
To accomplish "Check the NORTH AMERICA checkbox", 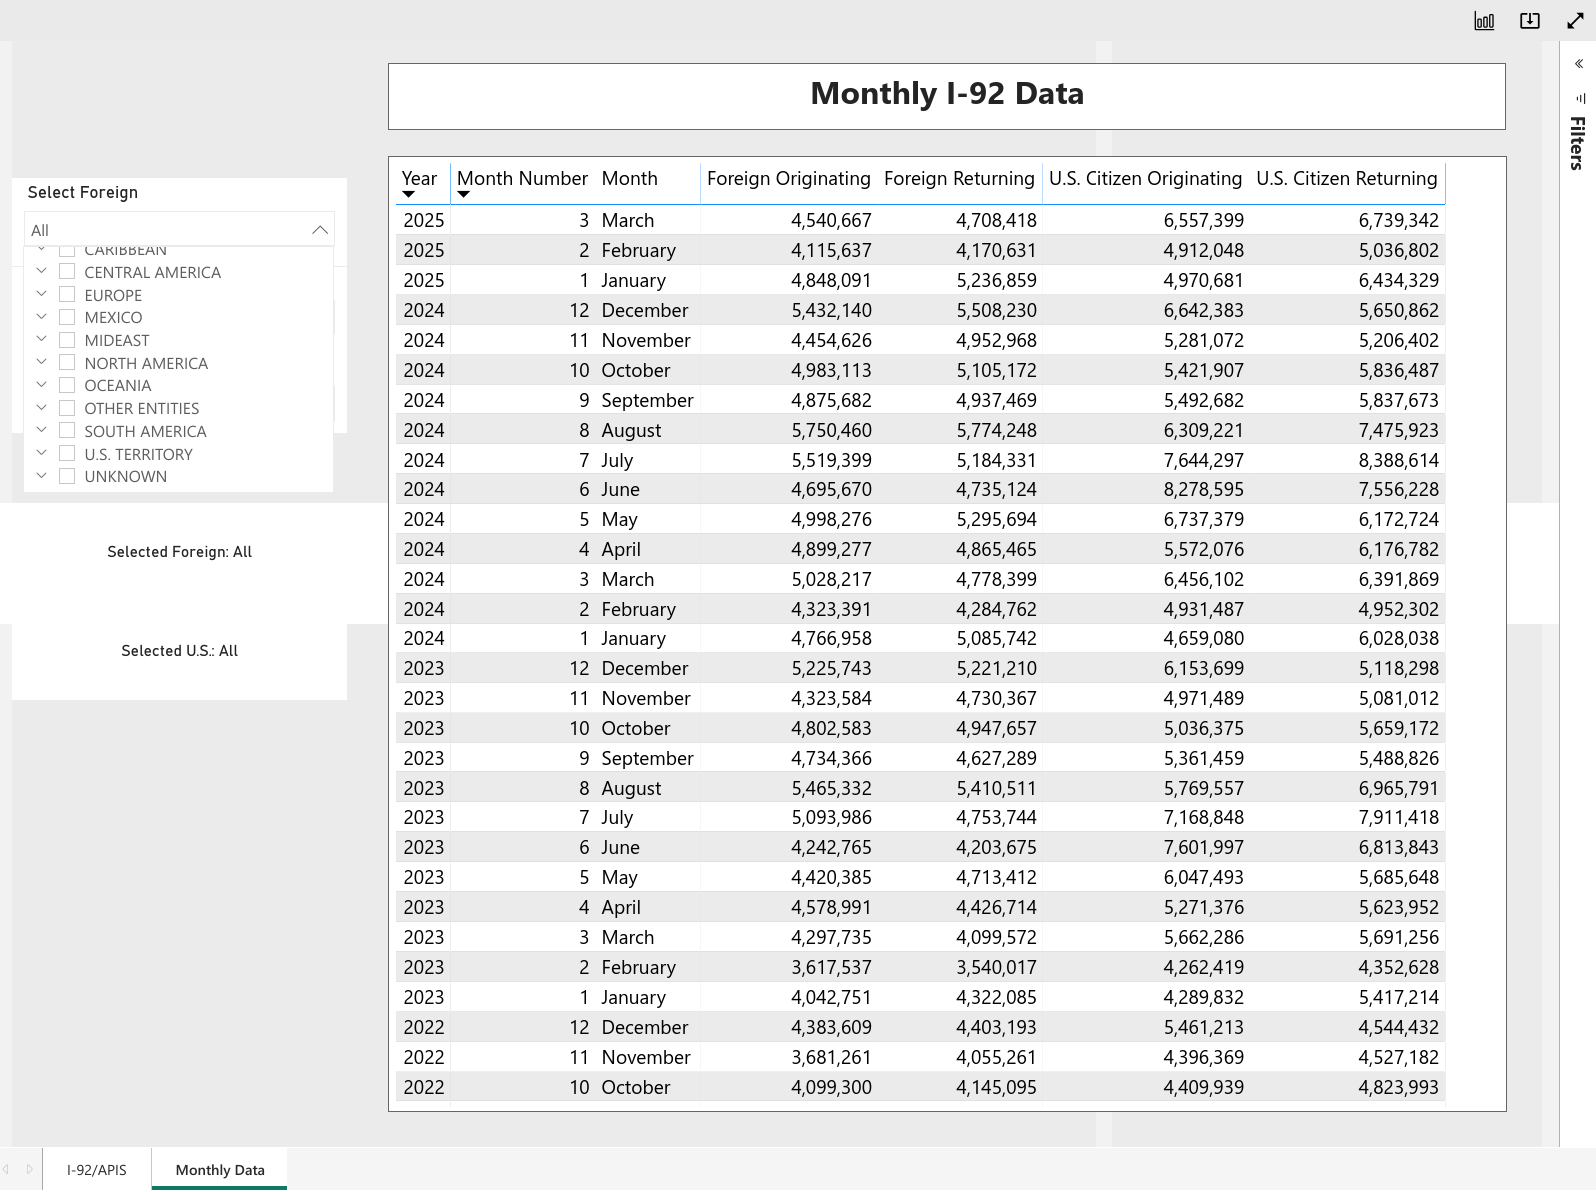I will (67, 362).
